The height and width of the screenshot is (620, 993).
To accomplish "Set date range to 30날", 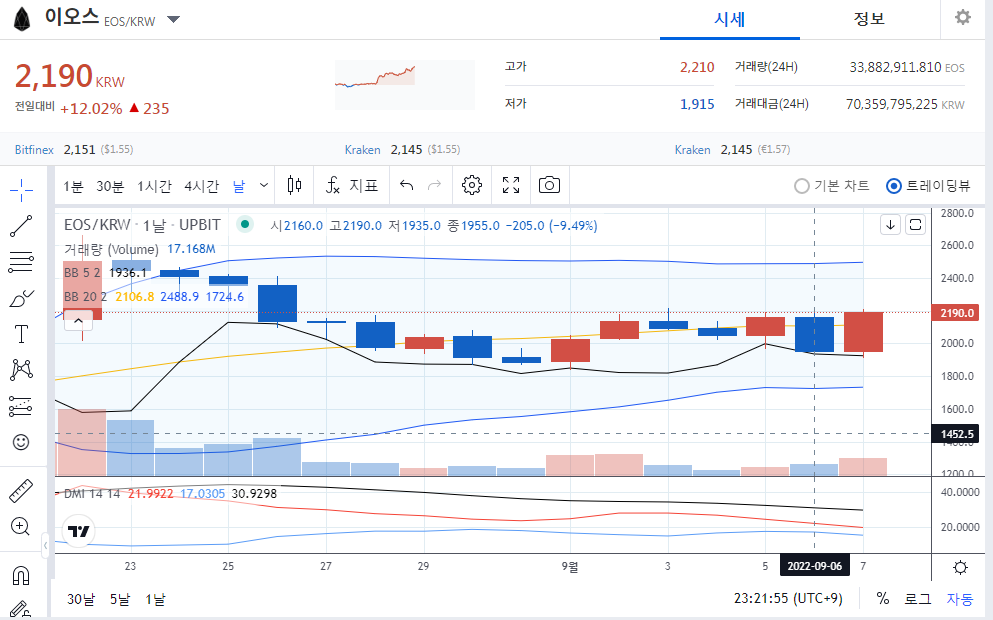I will 81,599.
